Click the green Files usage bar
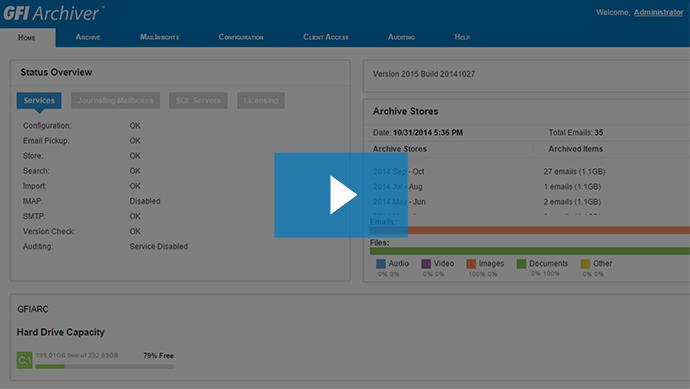This screenshot has height=389, width=690. [x=530, y=251]
